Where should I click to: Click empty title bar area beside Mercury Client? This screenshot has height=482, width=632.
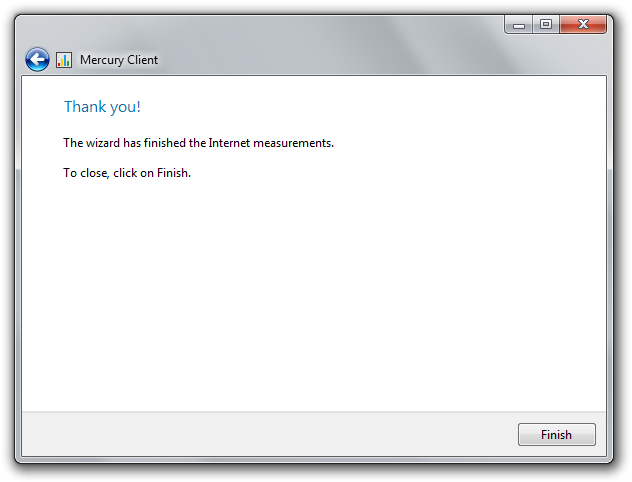pos(322,56)
